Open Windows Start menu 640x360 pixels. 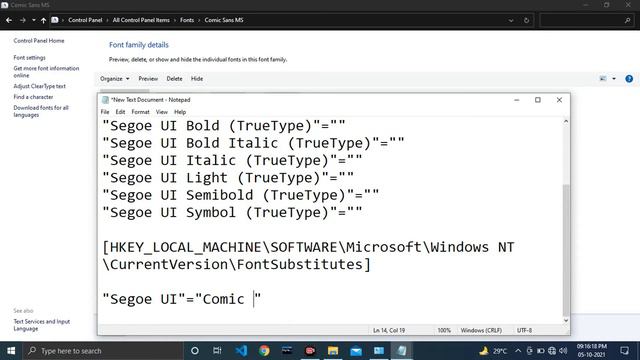tap(11, 351)
